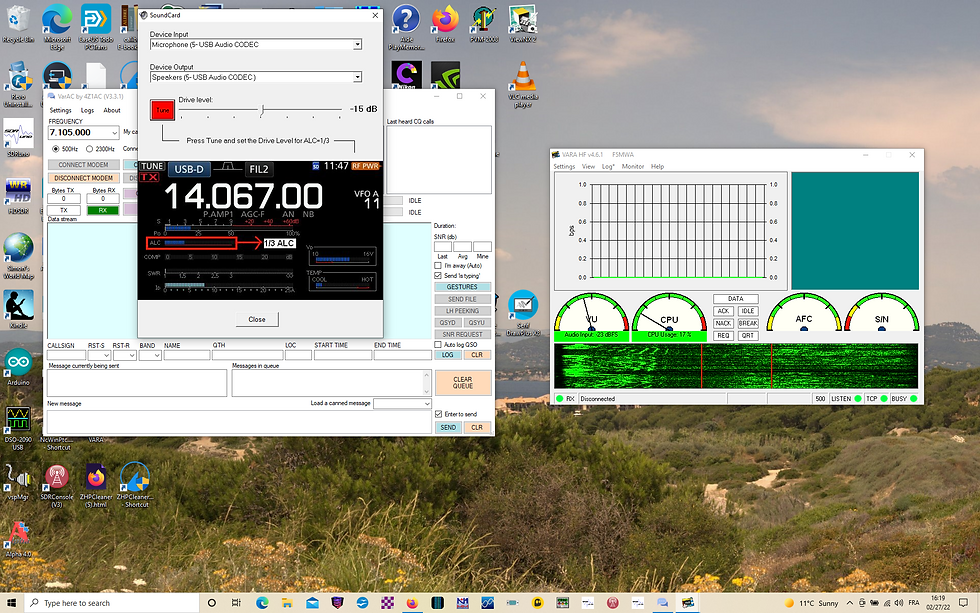Click the CLEAR QUEUE button
Screen dimensions: 980x613
(462, 383)
